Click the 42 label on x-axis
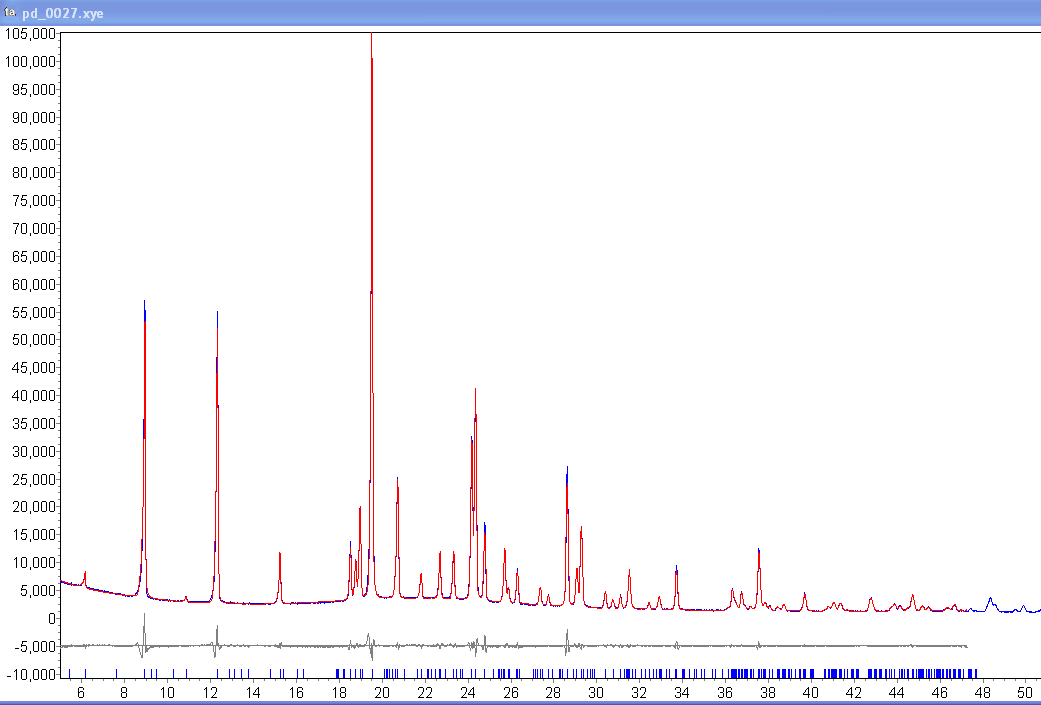The image size is (1041, 705). pos(854,692)
